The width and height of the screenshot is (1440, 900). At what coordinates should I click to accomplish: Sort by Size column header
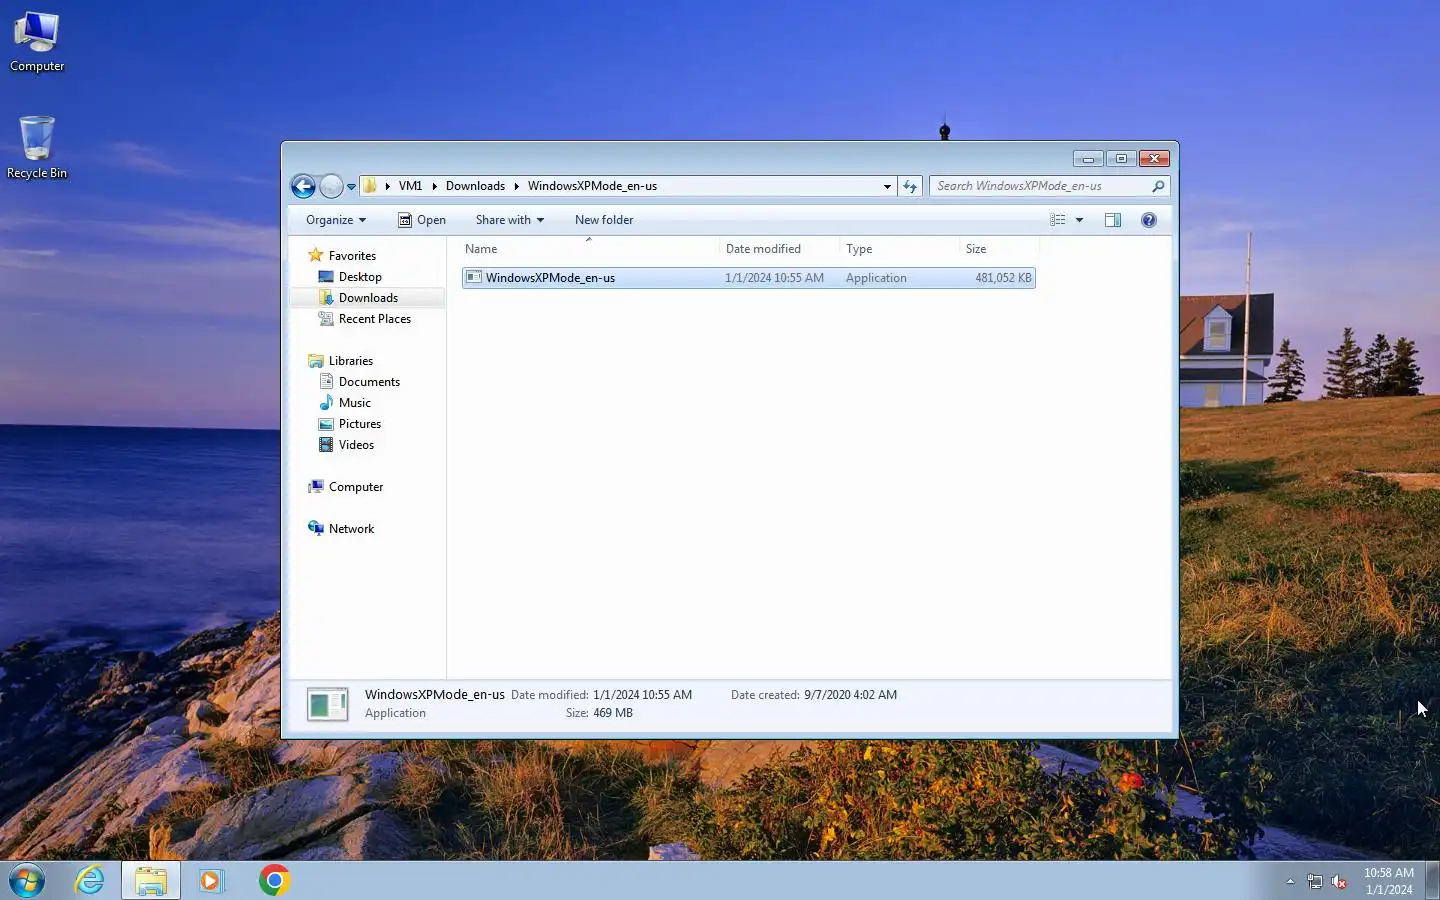pyautogui.click(x=999, y=249)
